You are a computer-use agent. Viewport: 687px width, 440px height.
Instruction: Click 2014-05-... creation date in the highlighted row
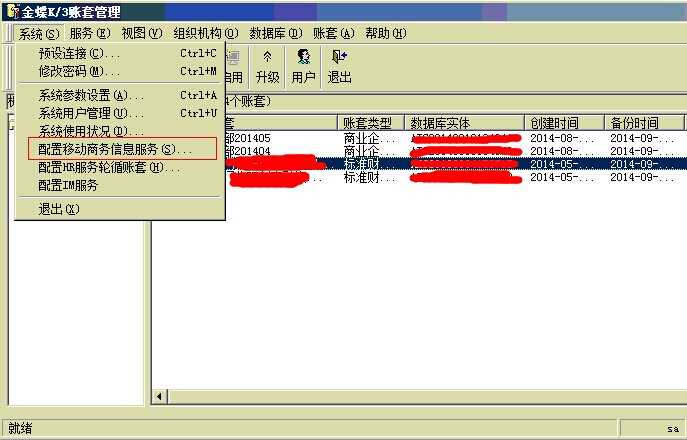(563, 164)
